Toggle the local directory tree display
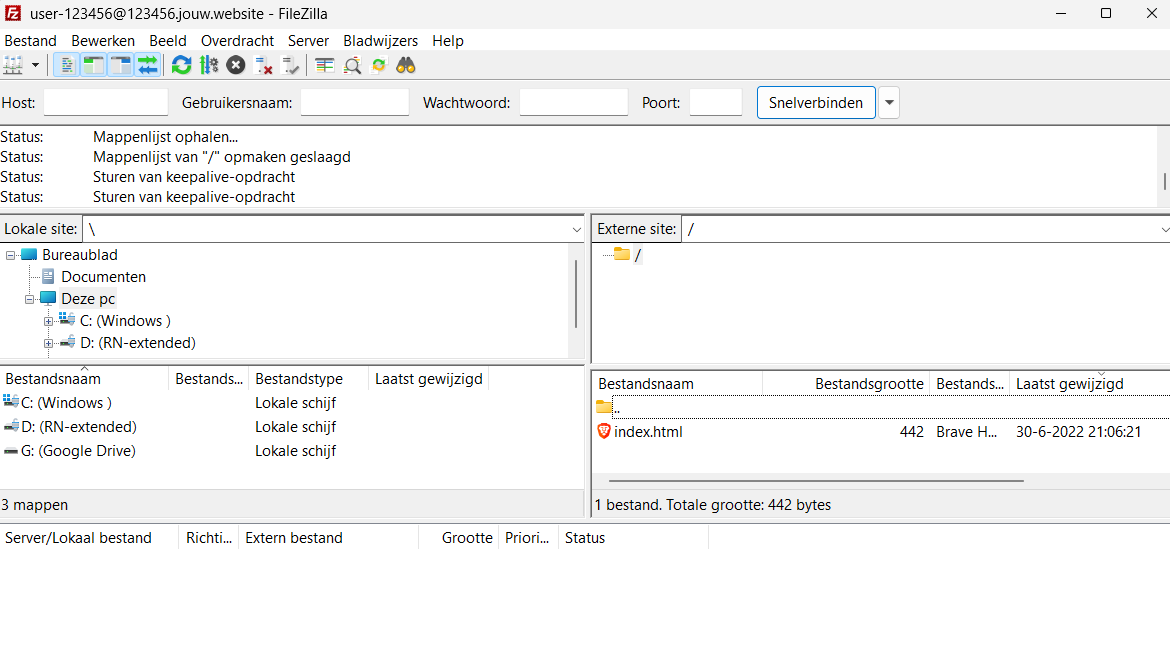 [94, 66]
